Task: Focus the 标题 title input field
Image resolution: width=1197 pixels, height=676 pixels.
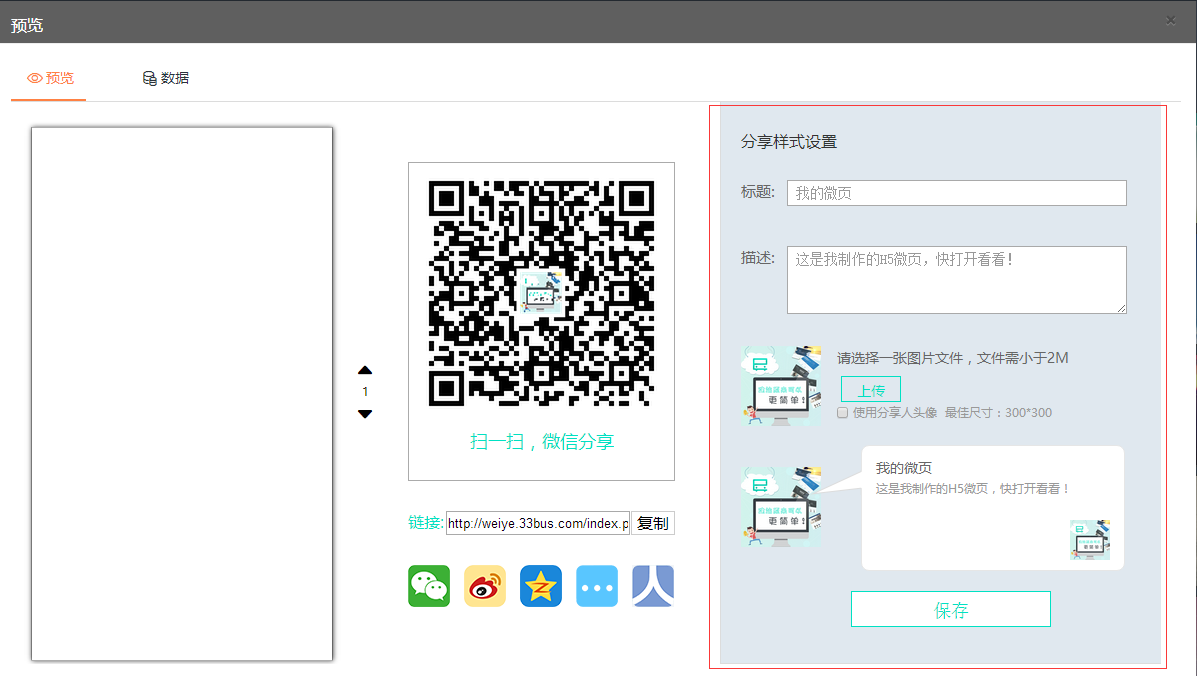Action: coord(957,193)
